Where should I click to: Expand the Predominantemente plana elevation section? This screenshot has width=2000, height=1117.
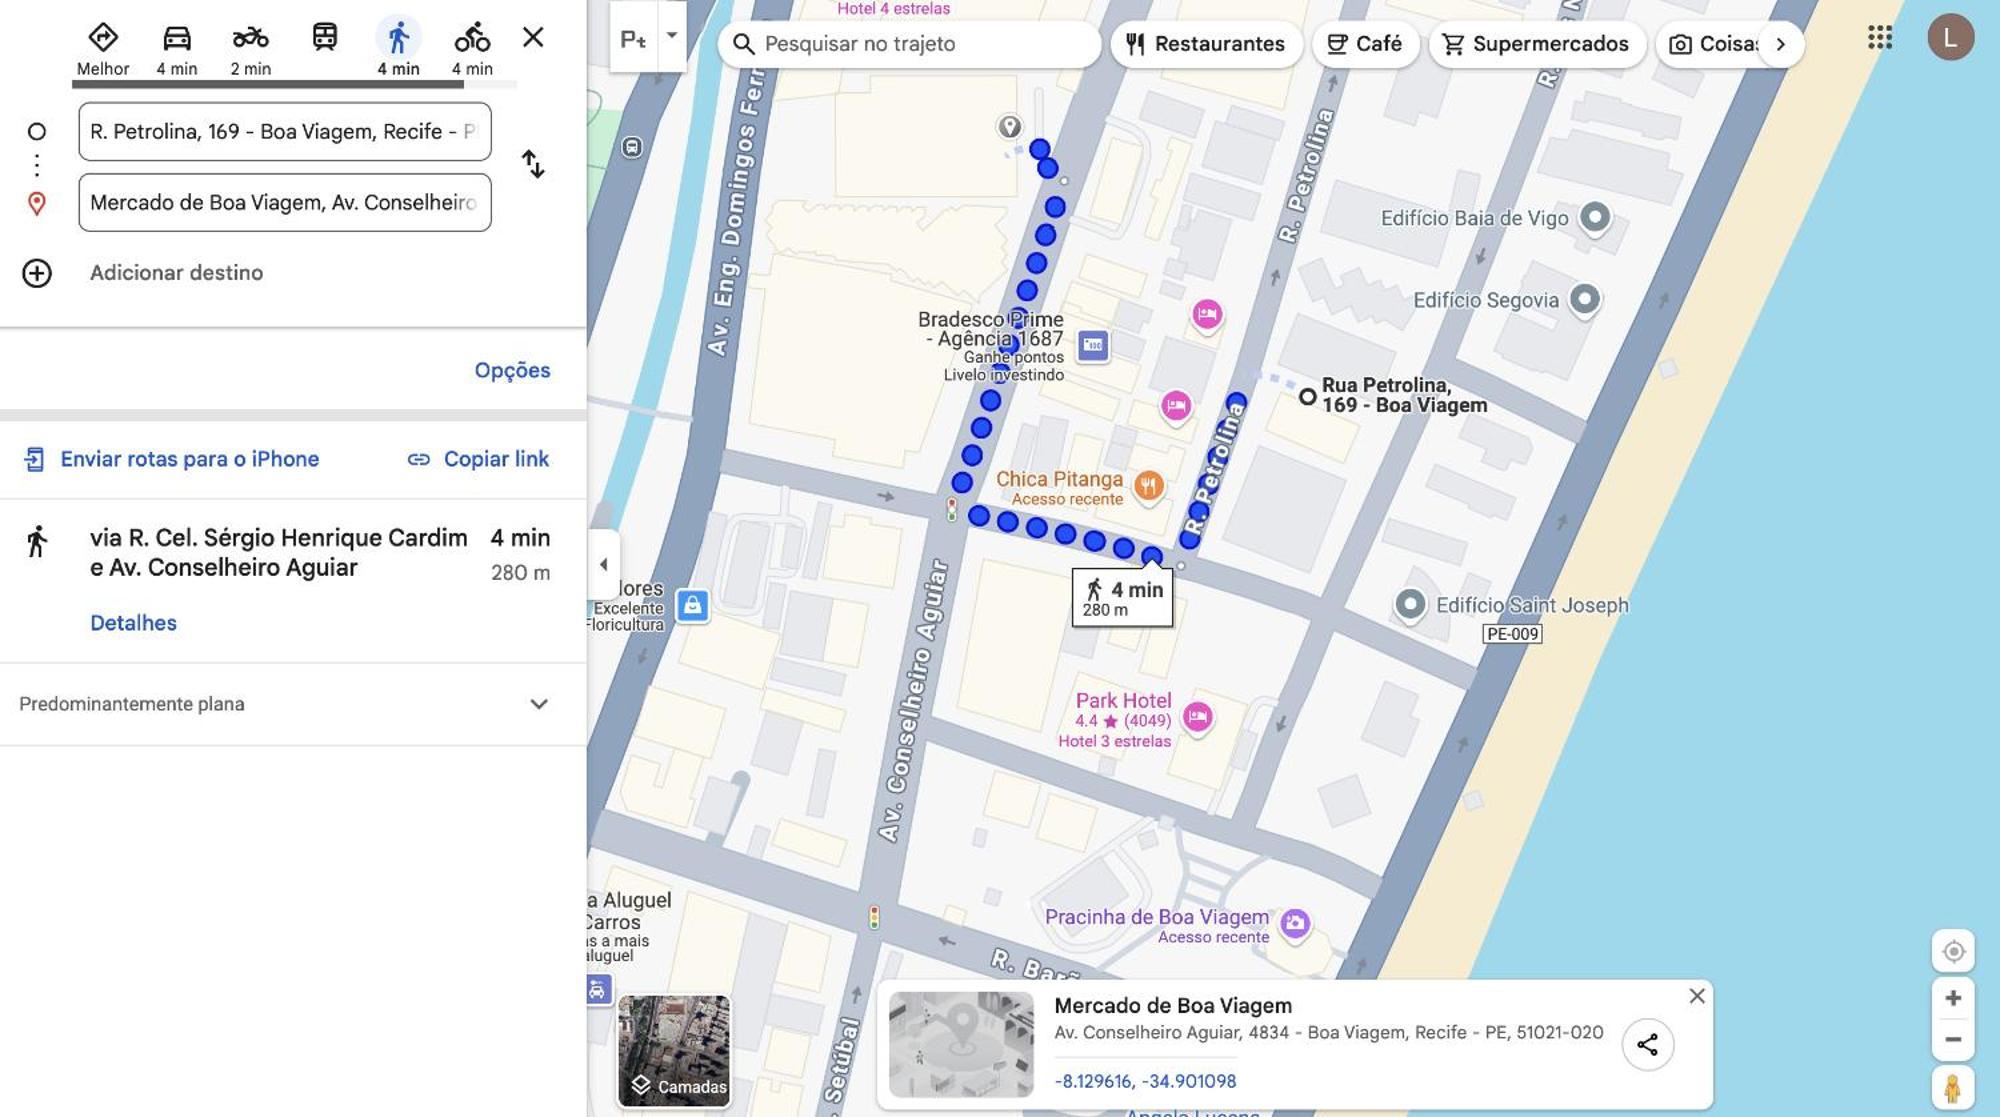pos(293,704)
